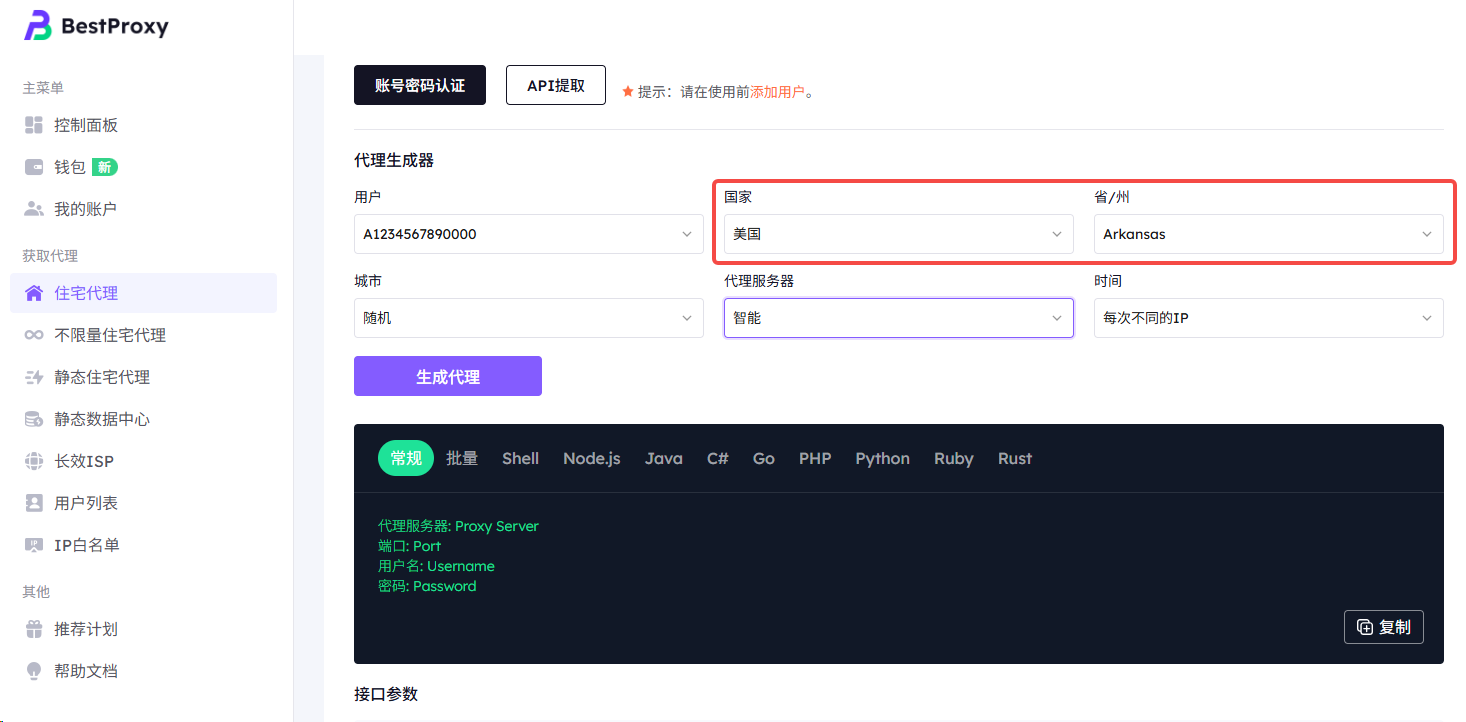Open the 时间 rotation dropdown
The image size is (1466, 722).
(1268, 318)
